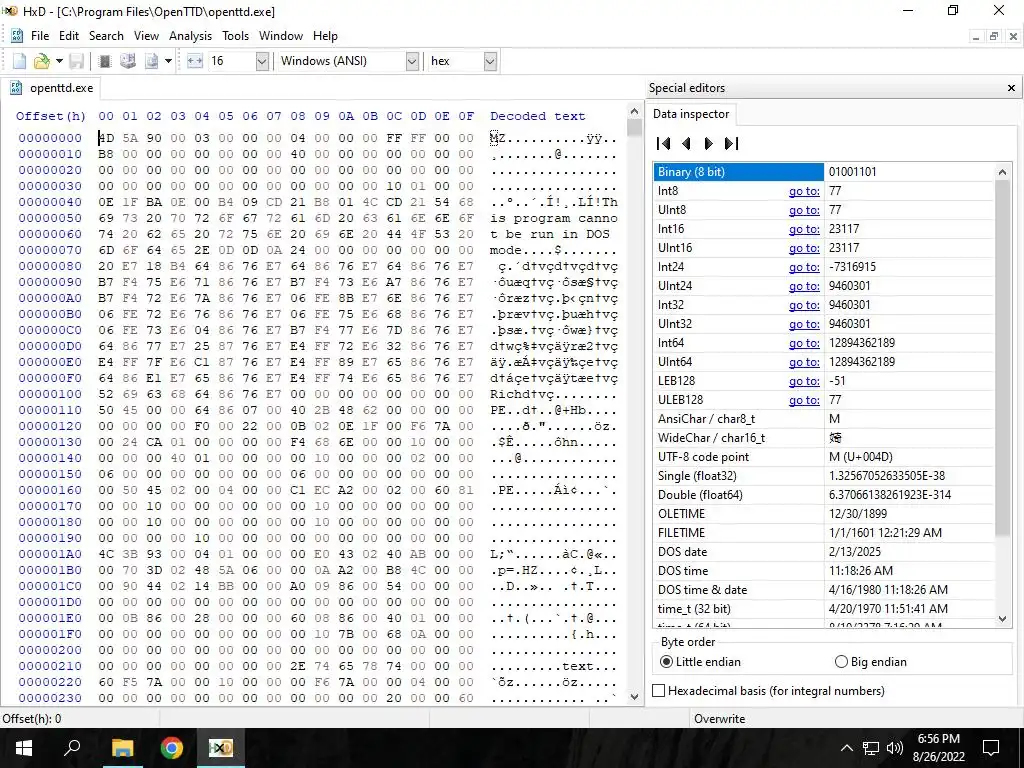Open File Explorer from taskbar
The image size is (1024, 768).
(122, 748)
